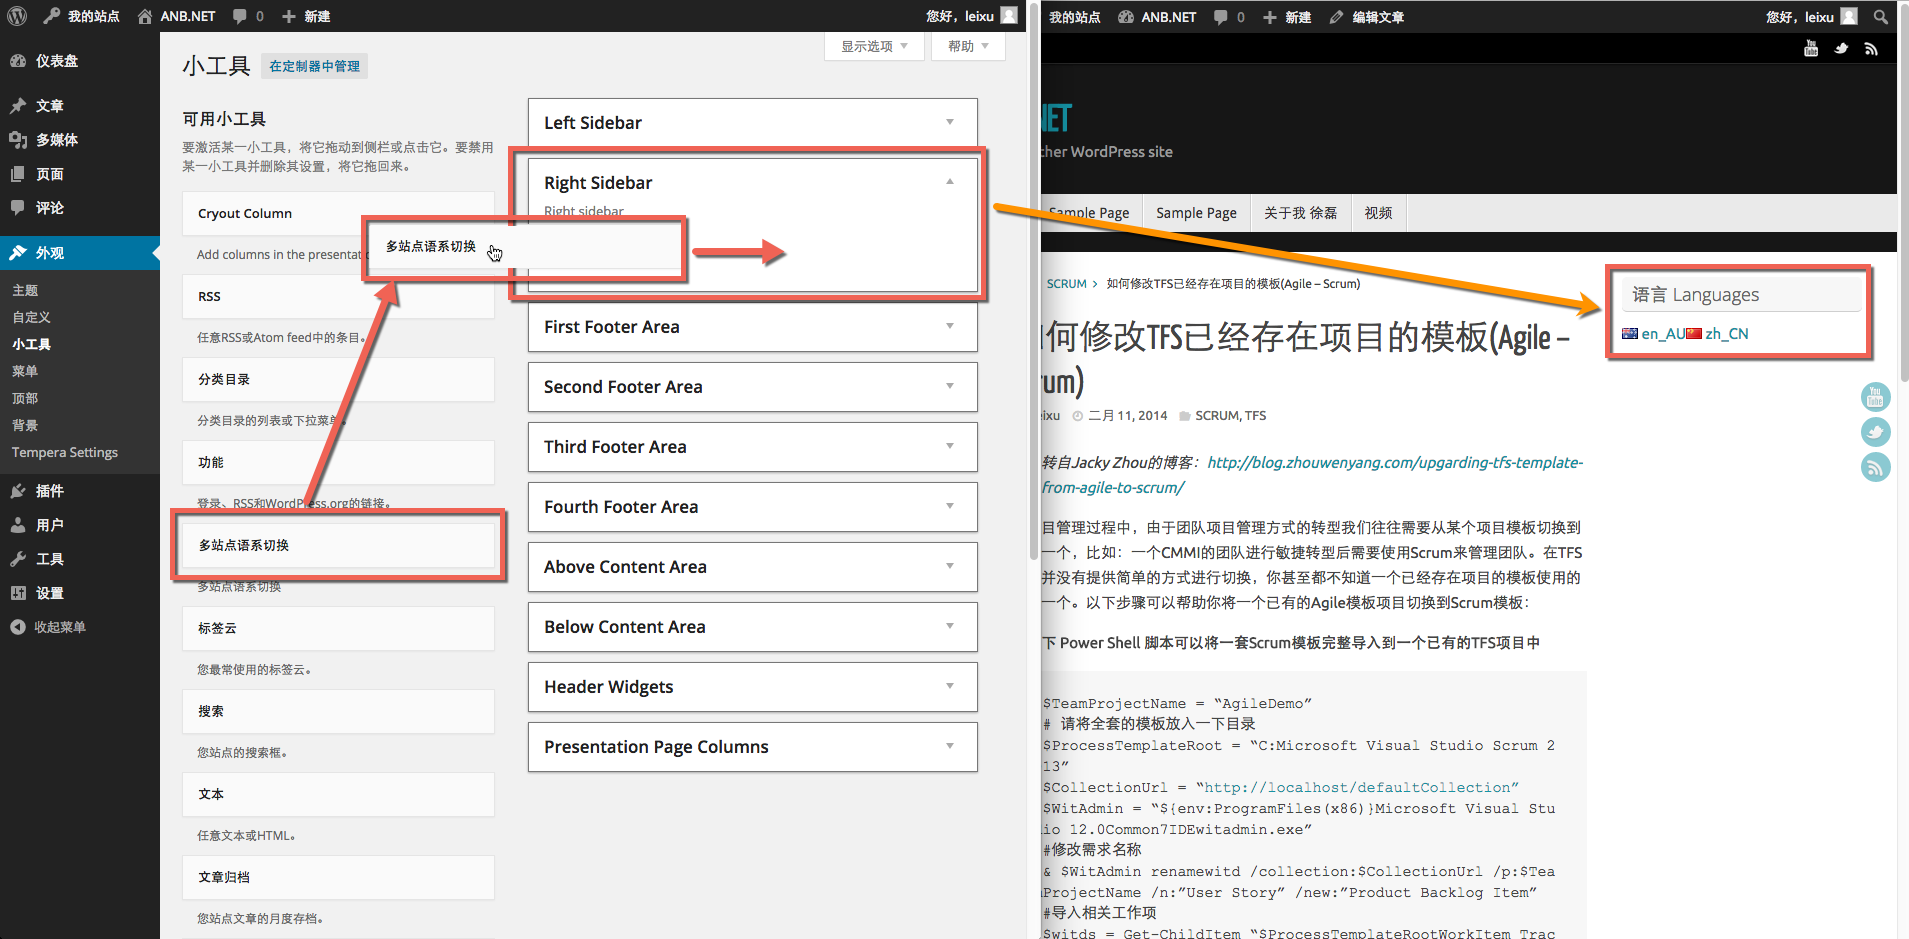The width and height of the screenshot is (1909, 939).
Task: Click the zh_CN language link
Action: point(1727,334)
